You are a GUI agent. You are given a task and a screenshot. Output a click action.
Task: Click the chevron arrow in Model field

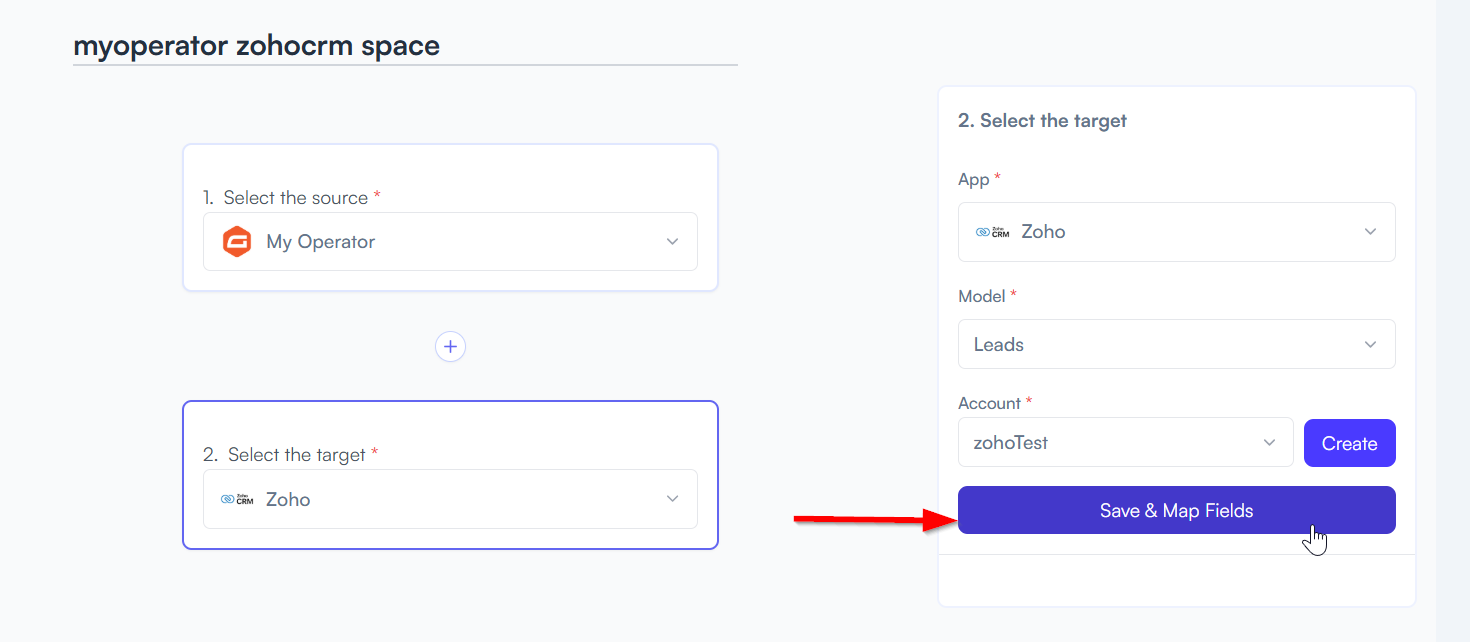click(1370, 344)
